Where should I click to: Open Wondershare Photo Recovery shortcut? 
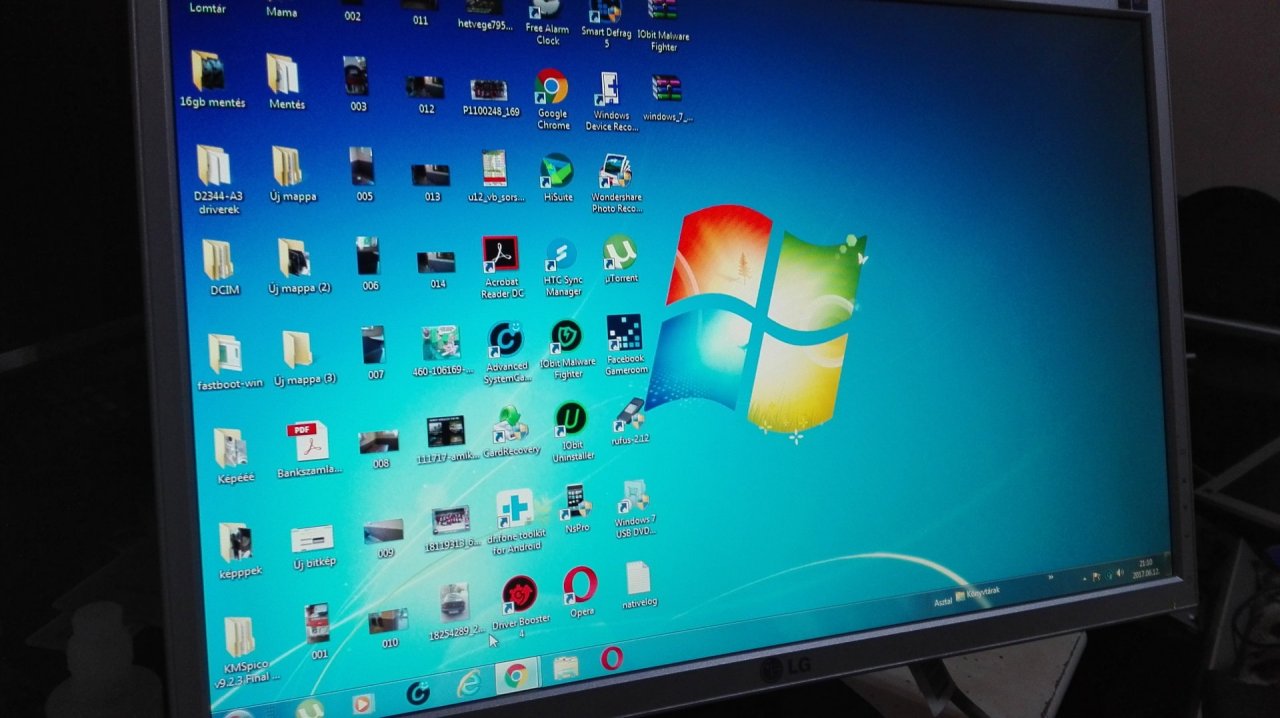(615, 171)
